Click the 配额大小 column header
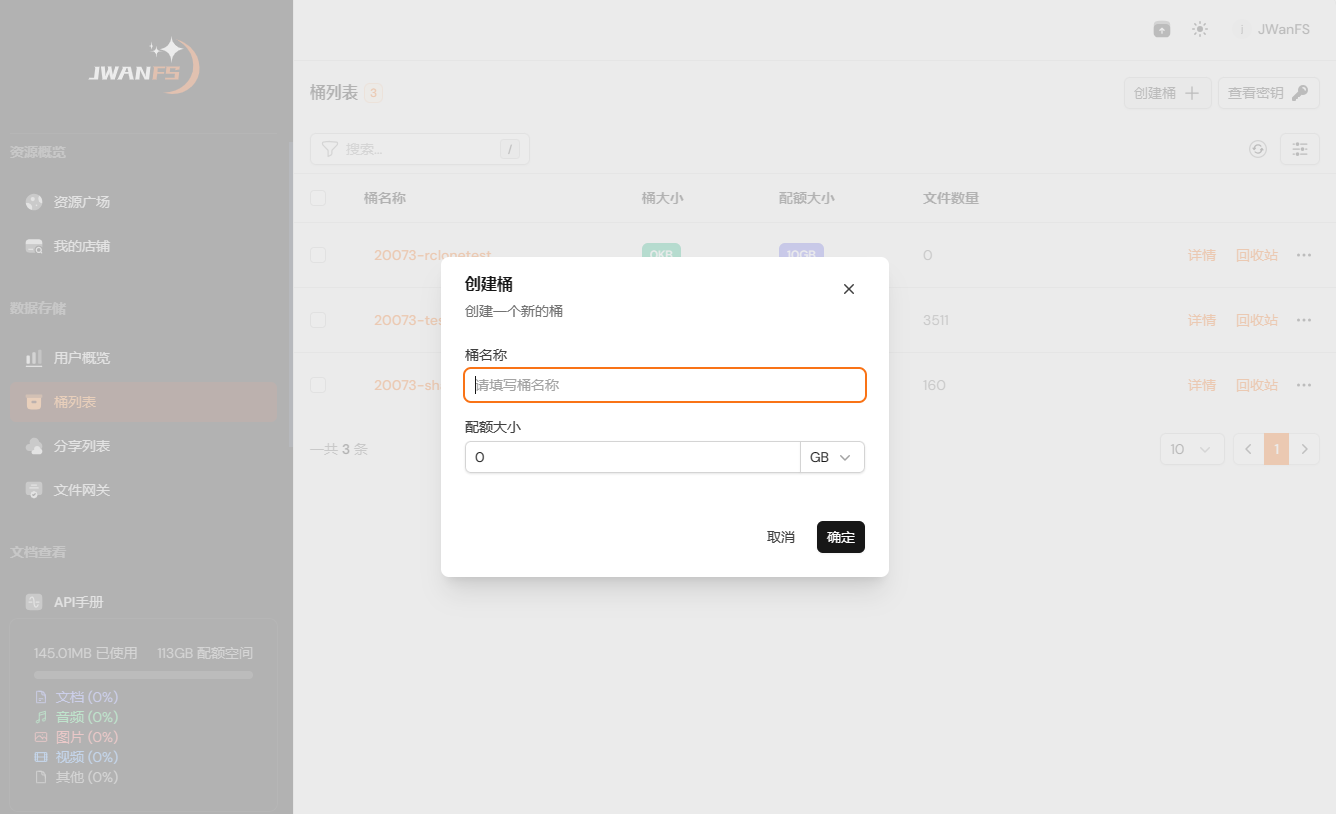1336x814 pixels. pyautogui.click(x=806, y=198)
